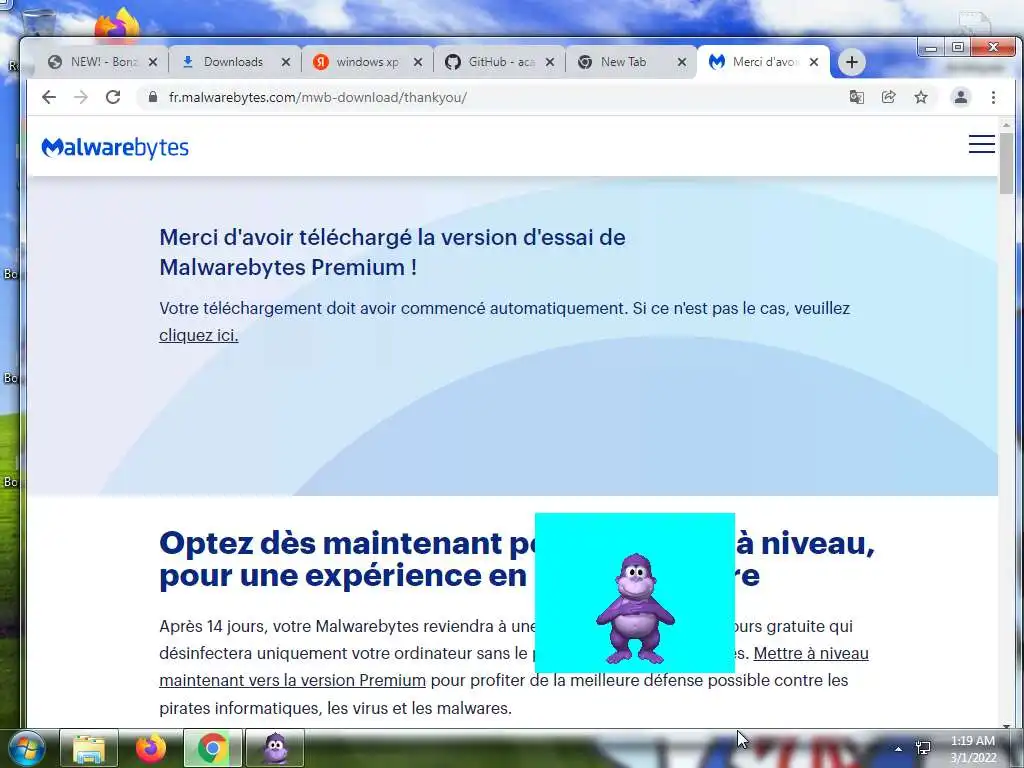Click the BonziBuddy purple gorilla
Screen dimensions: 1024x768
click(635, 609)
